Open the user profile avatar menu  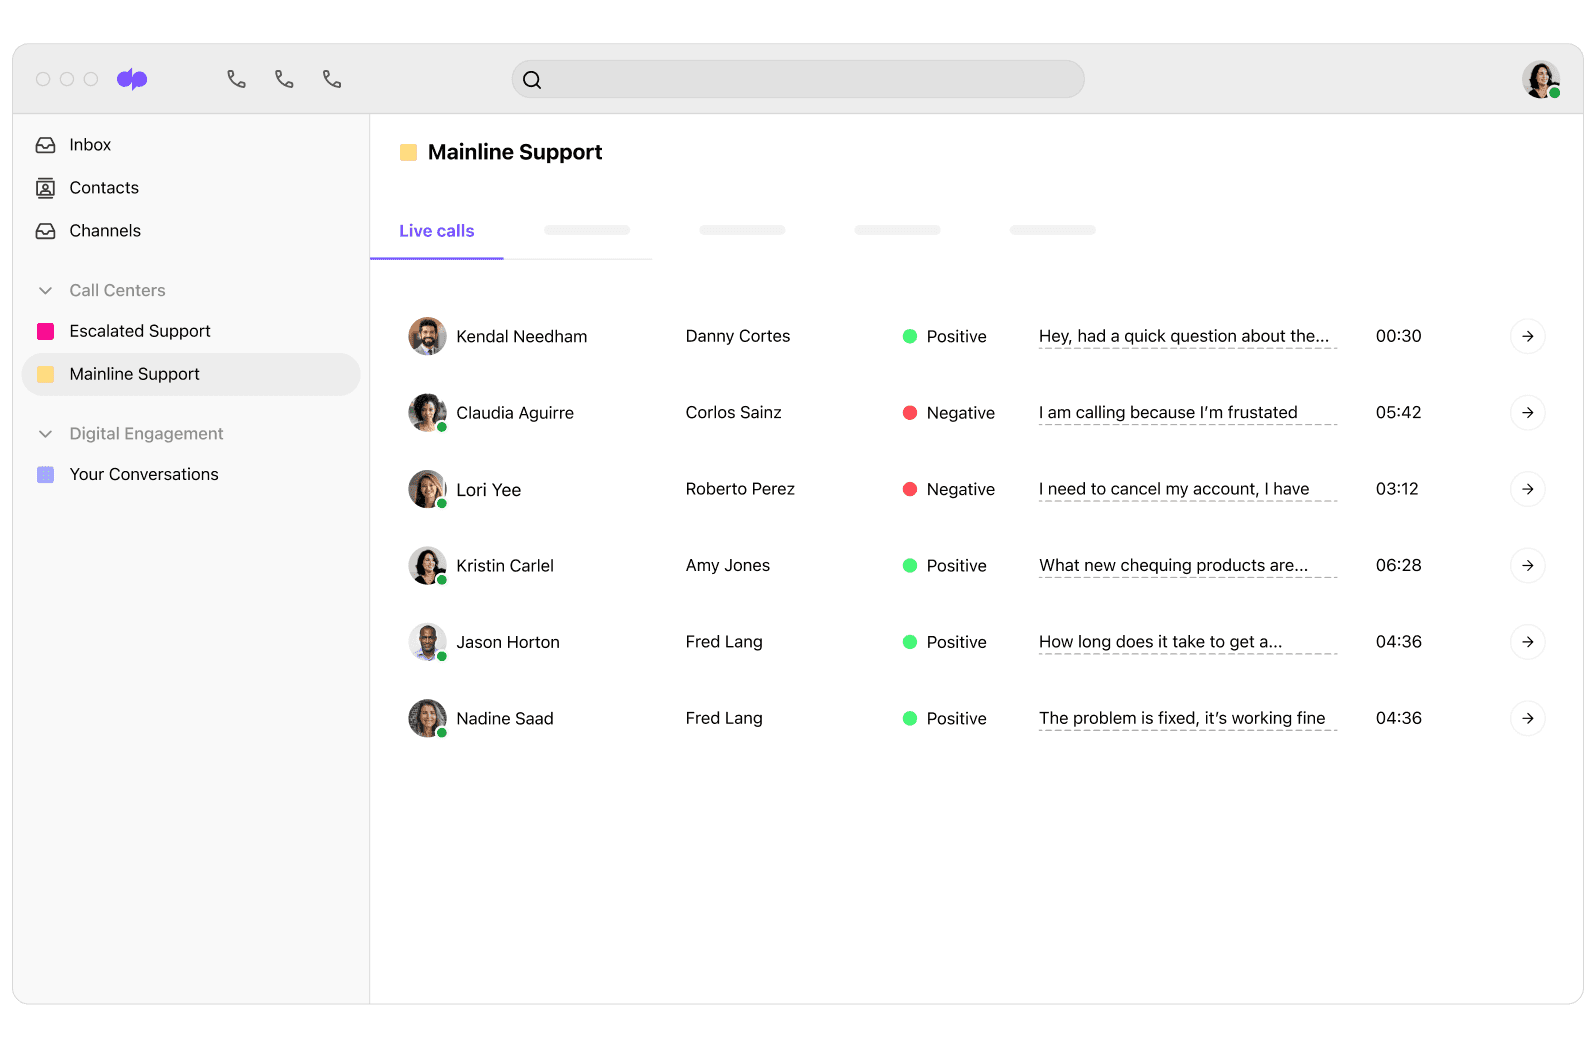pyautogui.click(x=1540, y=79)
